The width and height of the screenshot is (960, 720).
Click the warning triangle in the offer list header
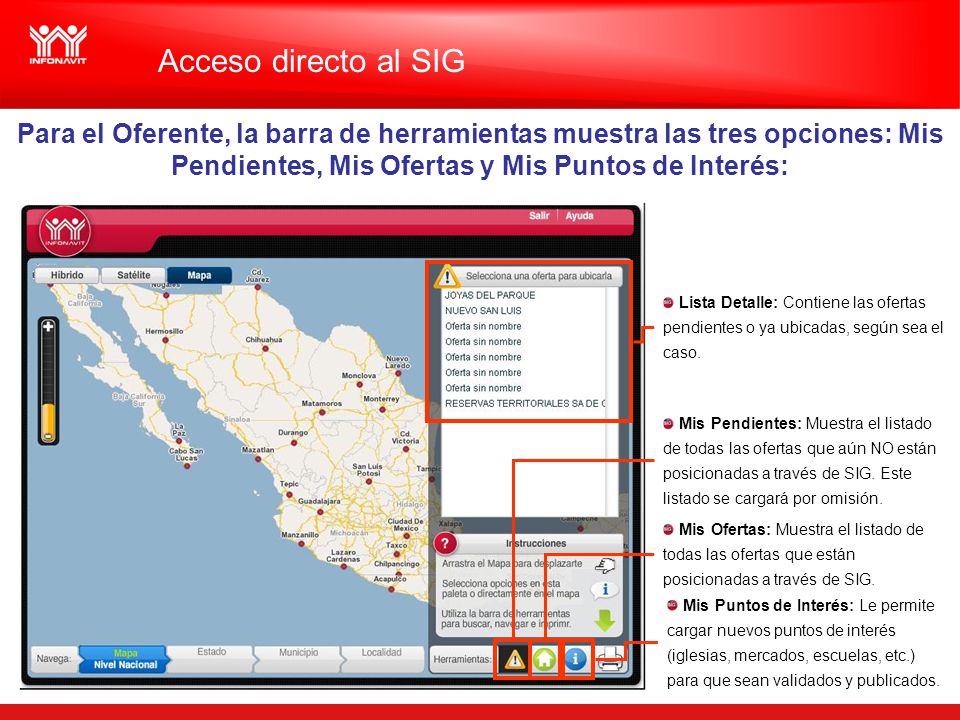(447, 277)
